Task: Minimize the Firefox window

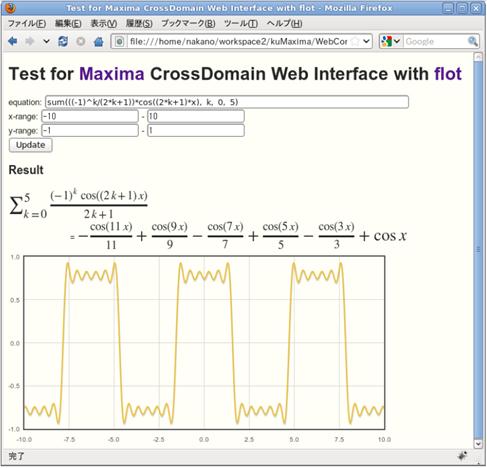Action: click(x=448, y=8)
